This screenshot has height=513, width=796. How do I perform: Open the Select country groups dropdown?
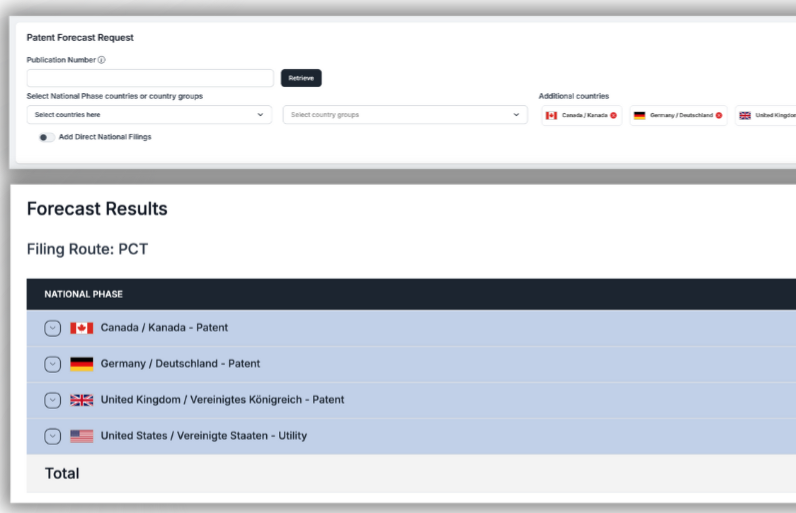pos(405,115)
